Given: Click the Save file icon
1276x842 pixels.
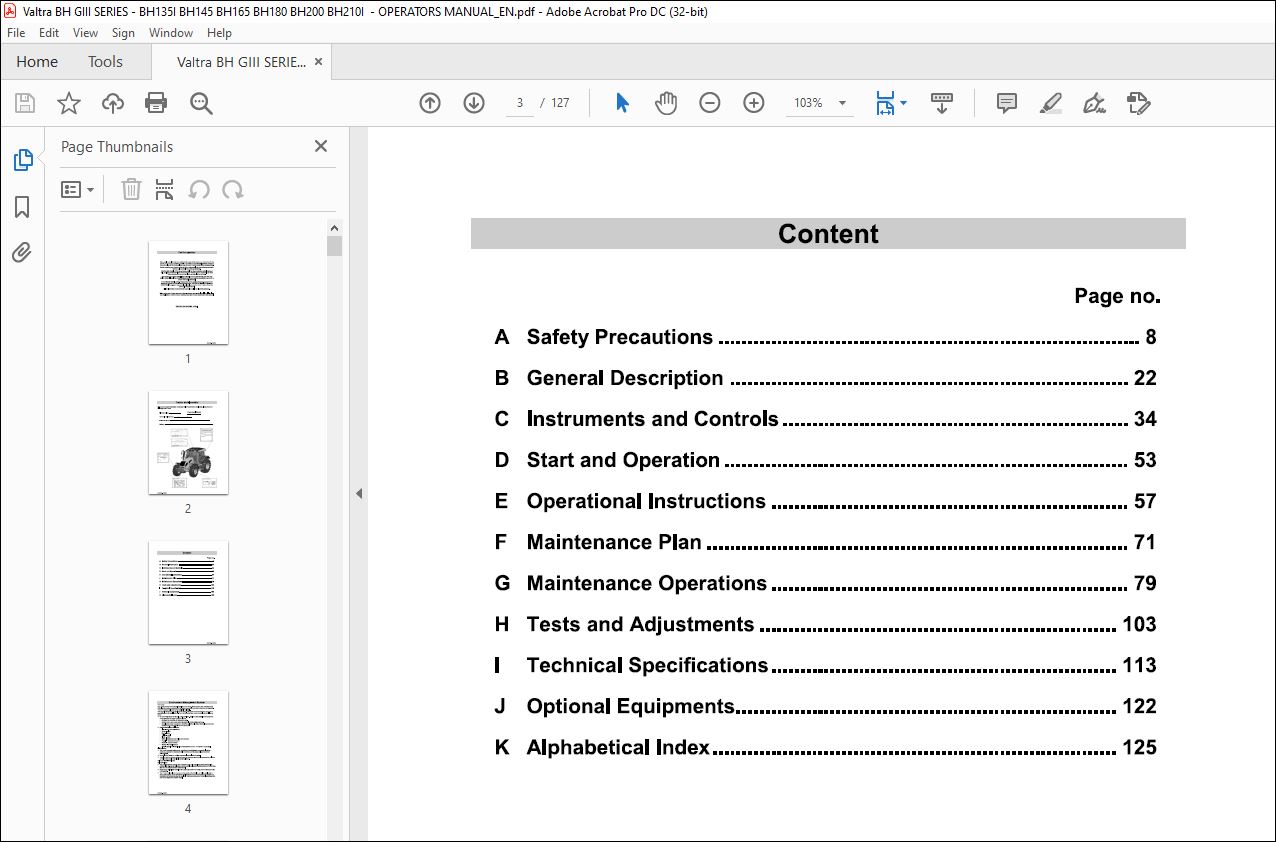Looking at the screenshot, I should point(25,103).
